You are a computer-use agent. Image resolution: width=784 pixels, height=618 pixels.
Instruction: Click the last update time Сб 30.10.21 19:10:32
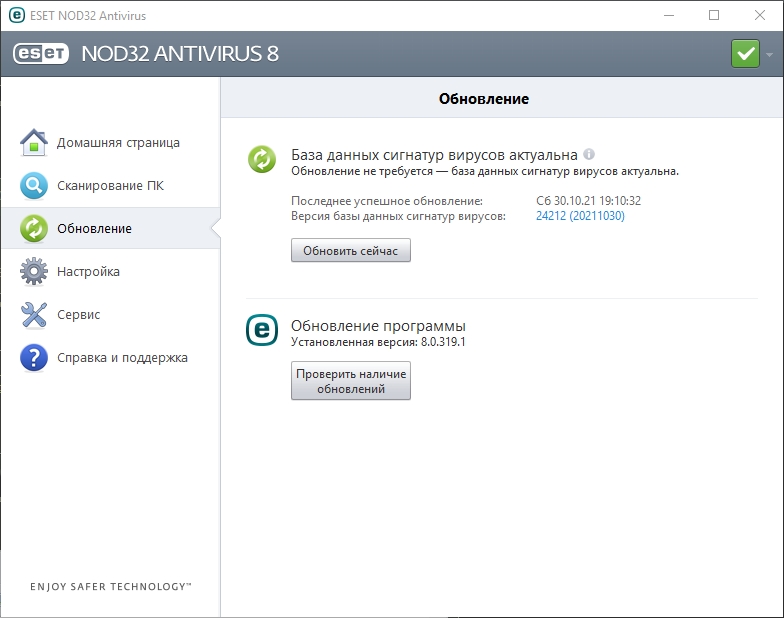[x=588, y=201]
